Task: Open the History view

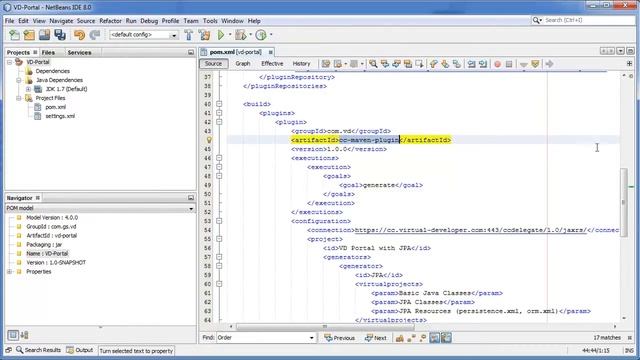Action: click(301, 64)
